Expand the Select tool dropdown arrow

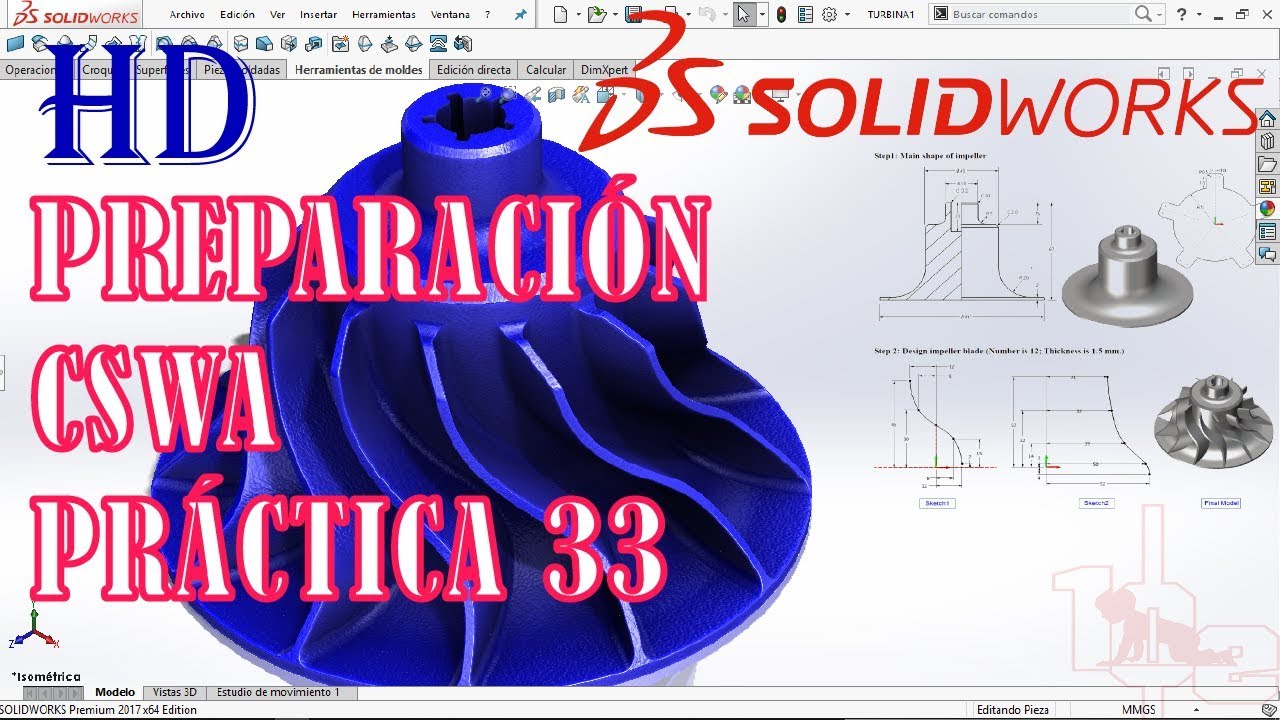(762, 14)
